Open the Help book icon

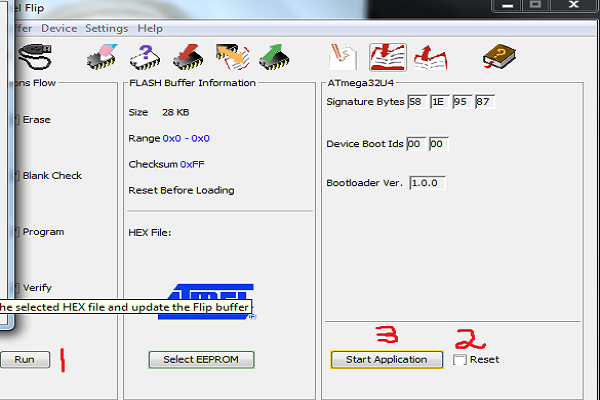(x=499, y=57)
